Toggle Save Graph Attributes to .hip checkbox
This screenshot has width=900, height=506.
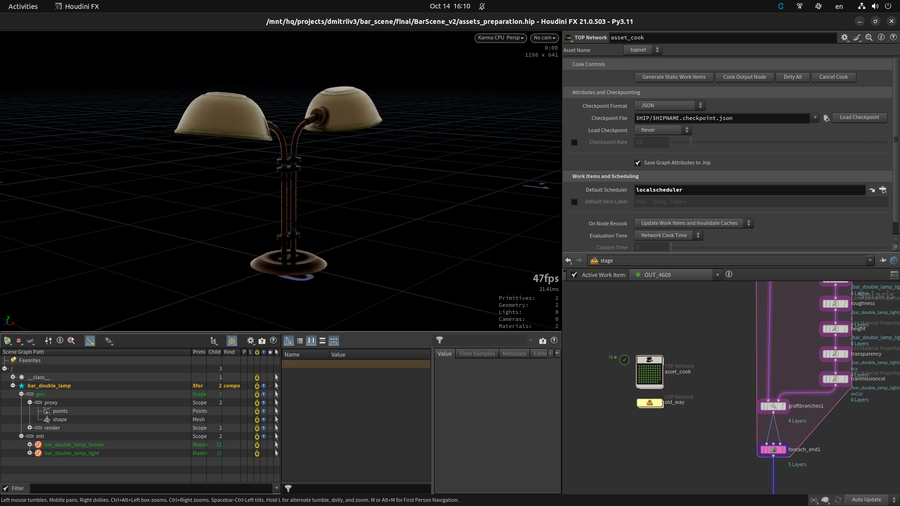[638, 162]
